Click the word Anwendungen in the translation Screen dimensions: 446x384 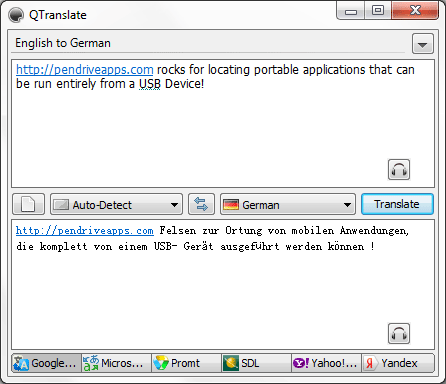(x=374, y=231)
